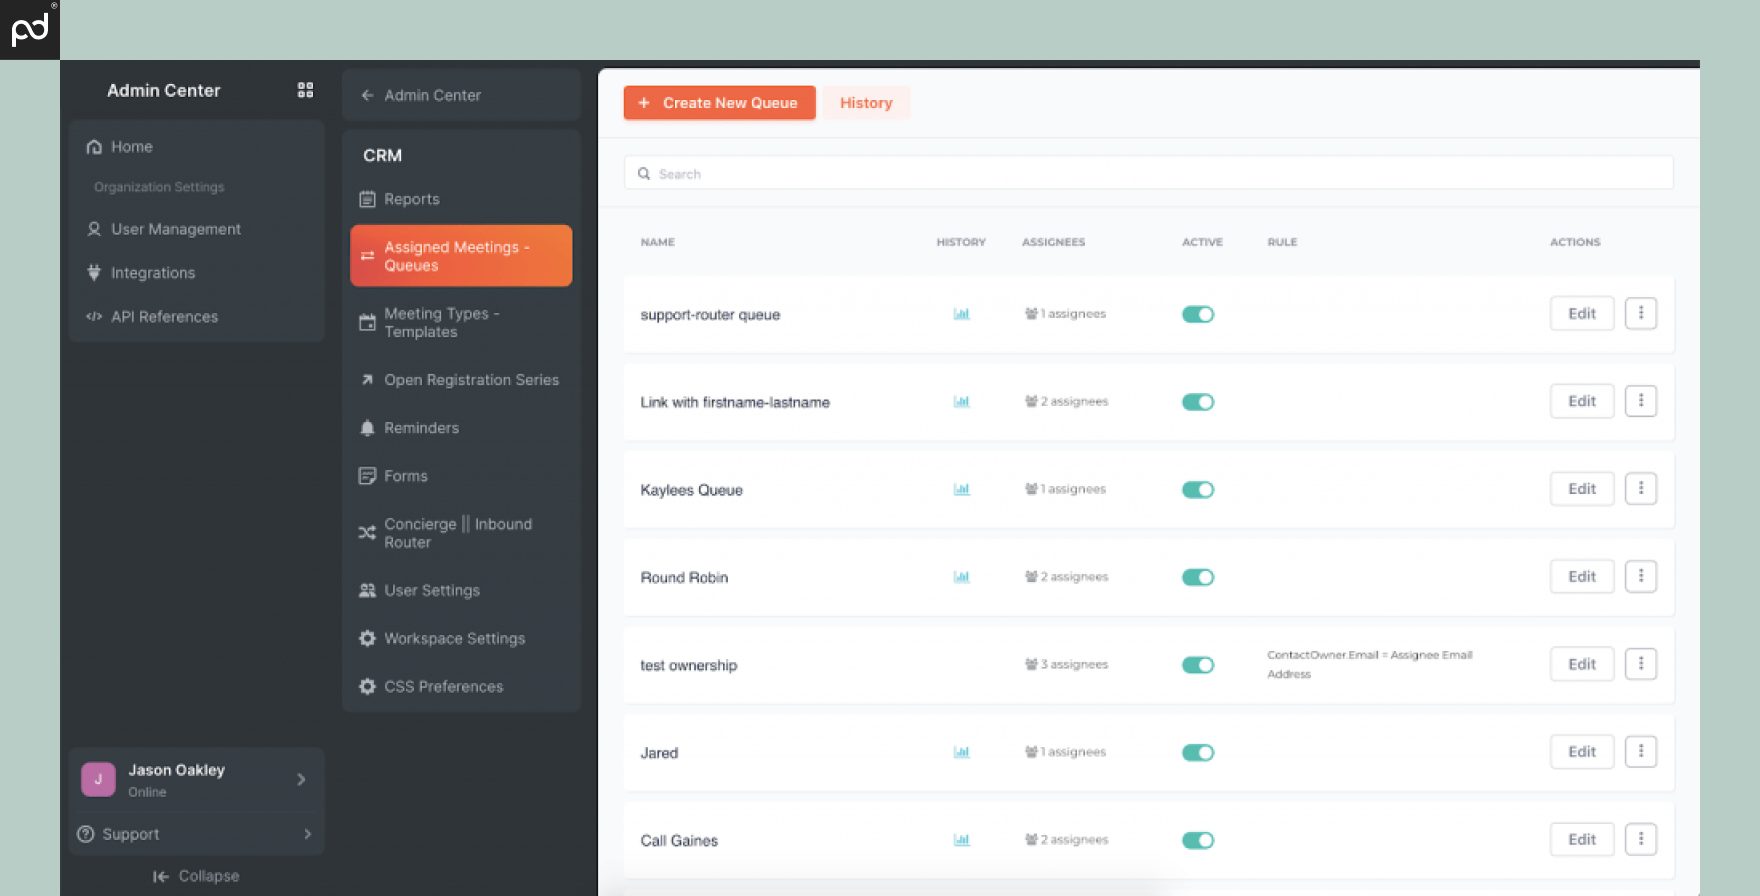Edit Kaylees Queue

(1581, 489)
